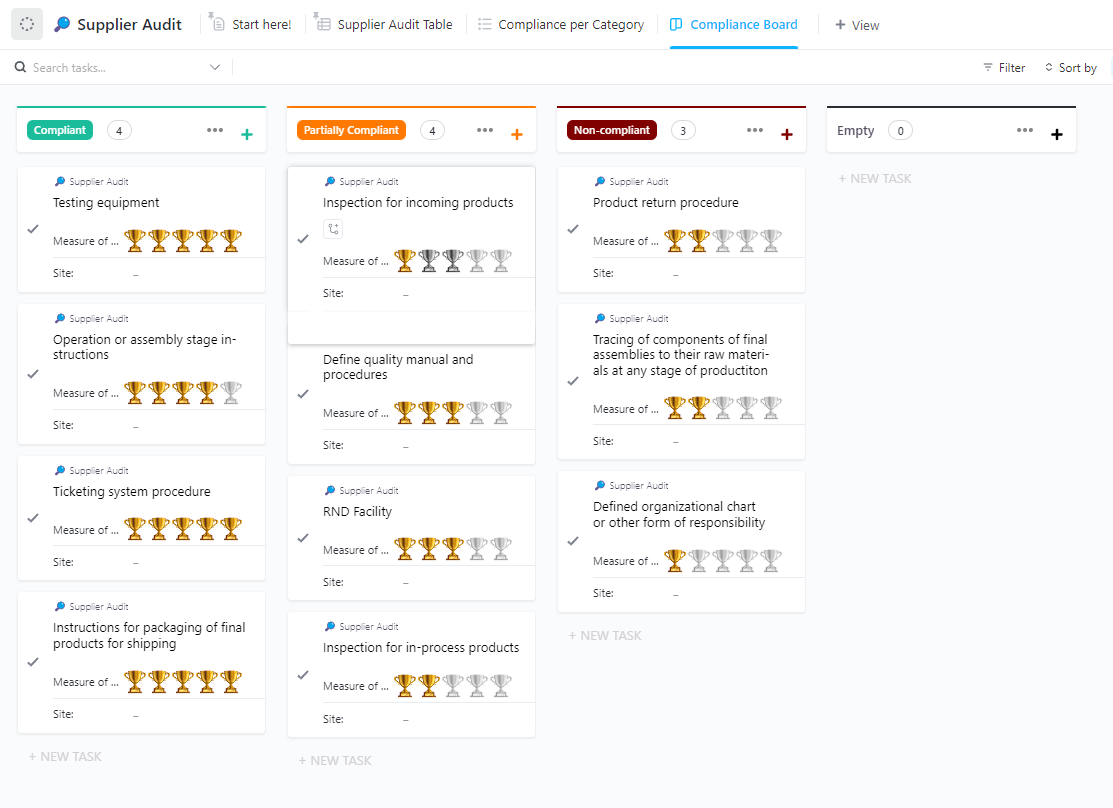
Task: Click the Site field on Defined organizational chart card
Action: click(604, 592)
